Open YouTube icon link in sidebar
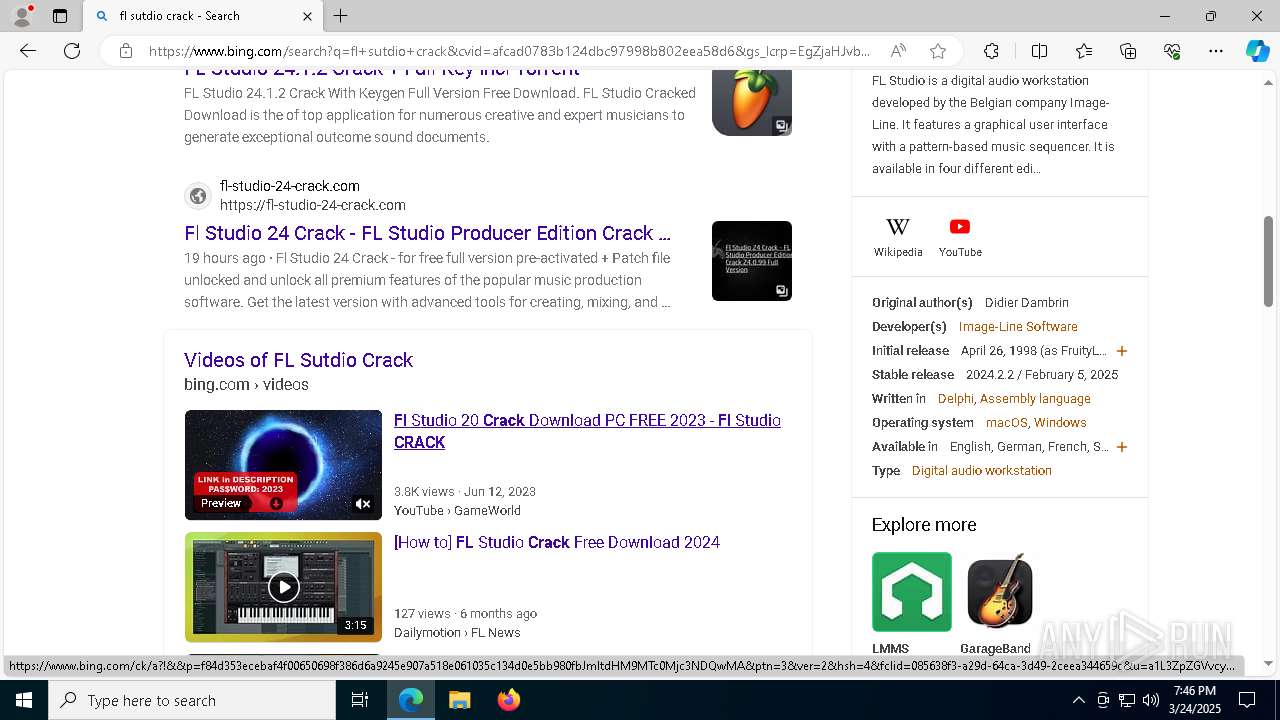 click(x=960, y=237)
